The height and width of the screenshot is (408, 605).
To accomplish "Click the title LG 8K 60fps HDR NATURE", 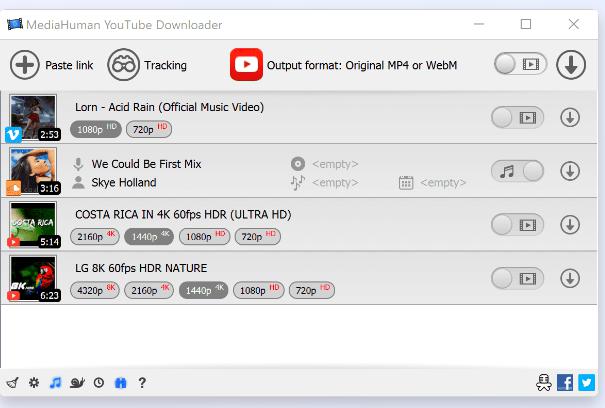I will coord(141,268).
